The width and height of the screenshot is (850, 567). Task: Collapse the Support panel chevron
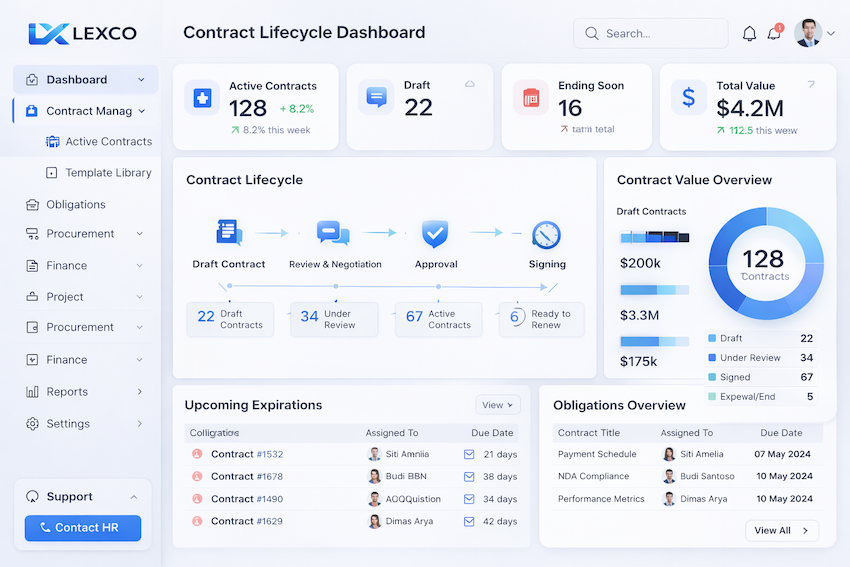[x=134, y=497]
